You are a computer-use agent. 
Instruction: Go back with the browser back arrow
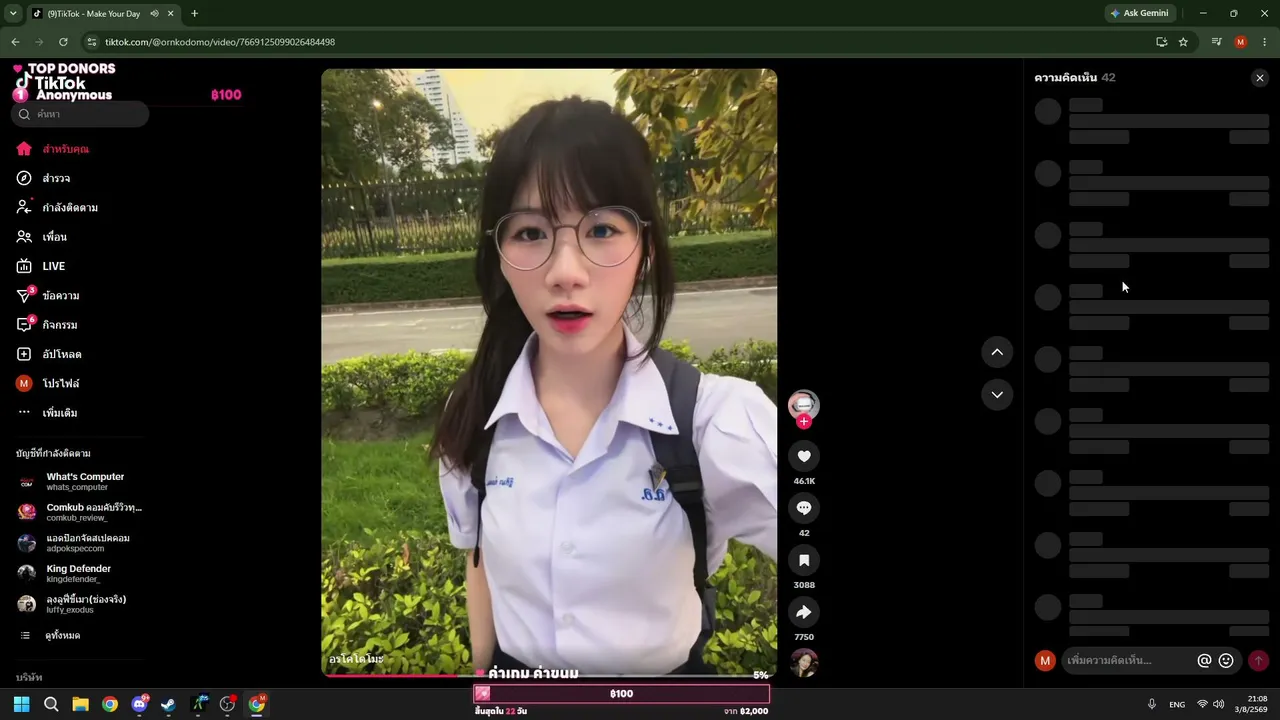coord(15,42)
